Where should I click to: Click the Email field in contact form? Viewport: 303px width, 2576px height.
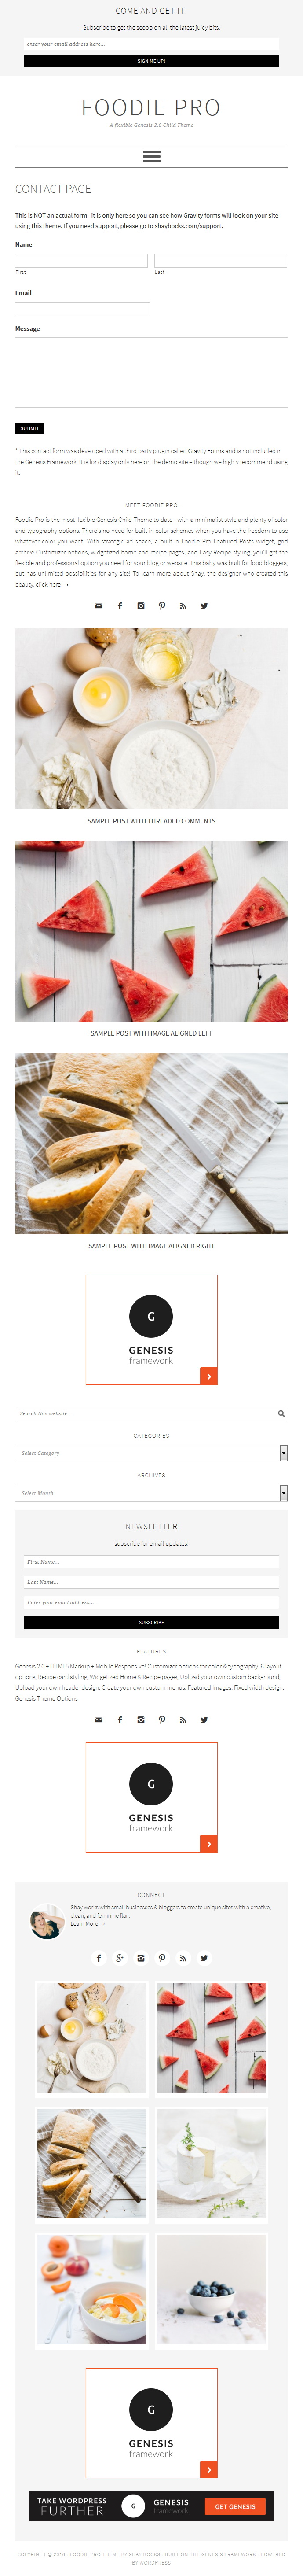click(82, 309)
